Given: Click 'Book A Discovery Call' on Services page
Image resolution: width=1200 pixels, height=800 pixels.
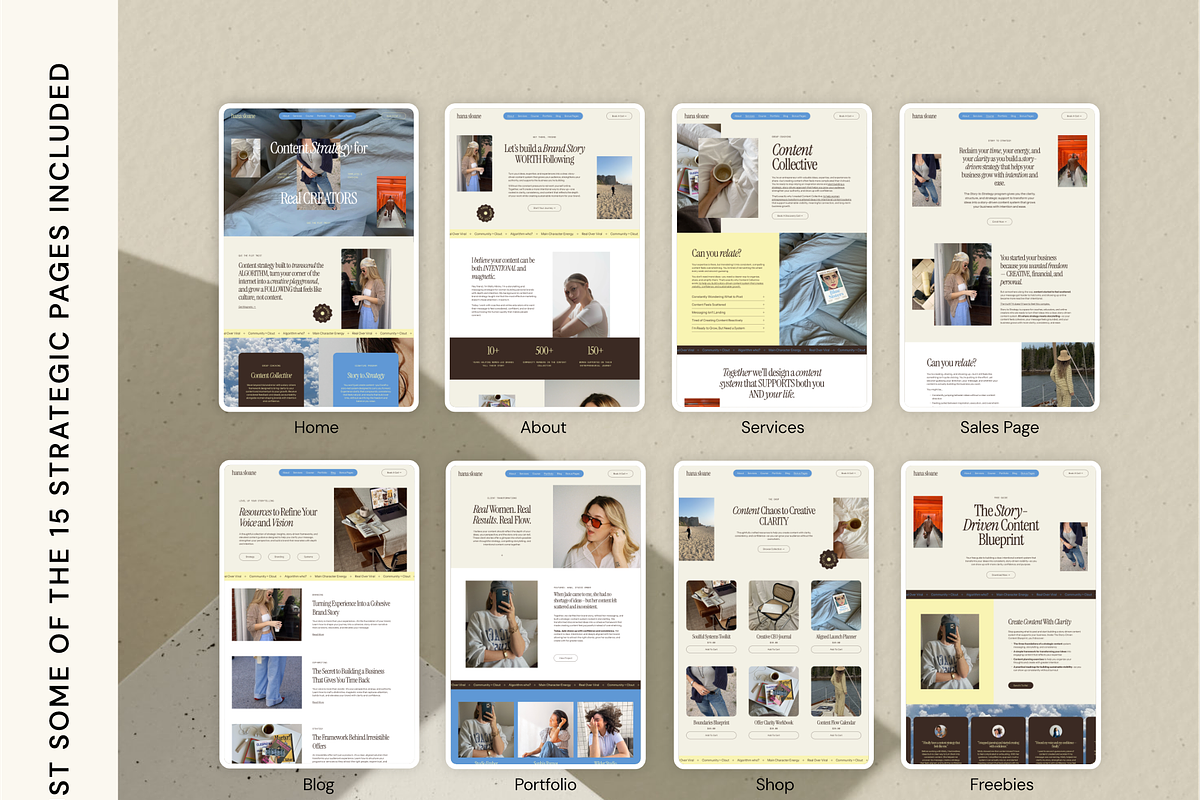Looking at the screenshot, I should [789, 215].
